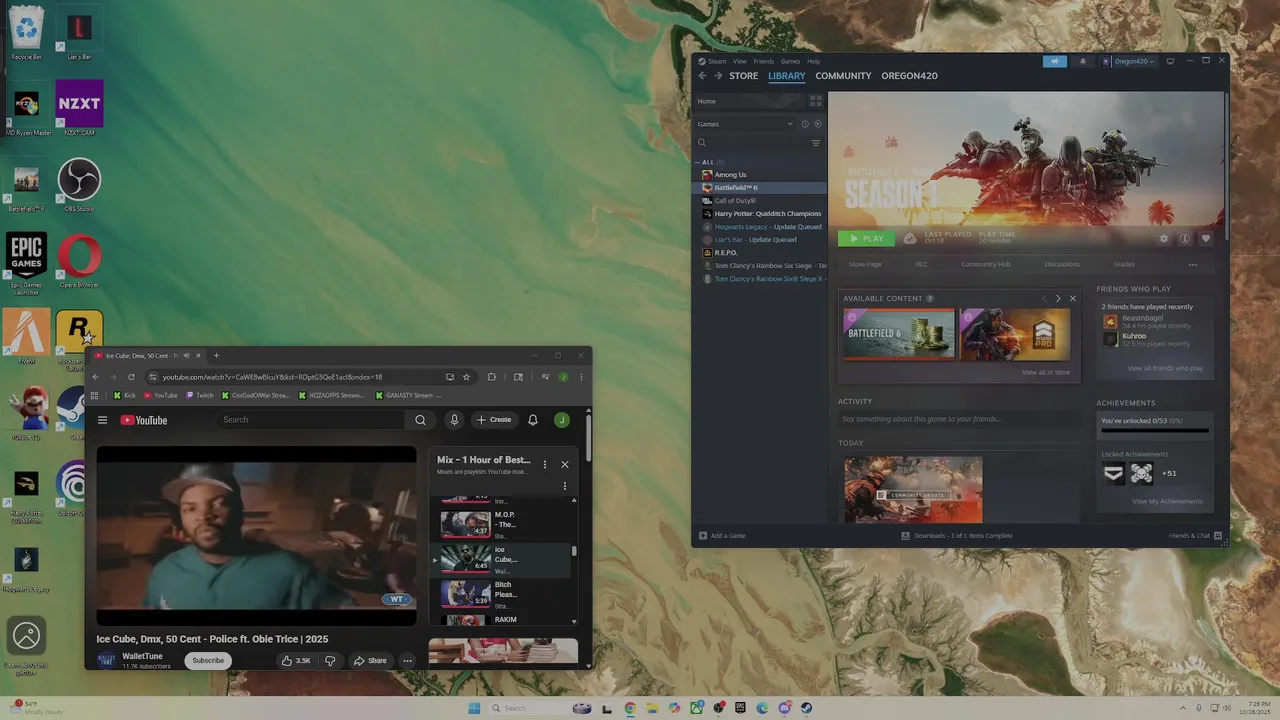
Task: Dislike the Ice Cube video
Action: coord(331,660)
